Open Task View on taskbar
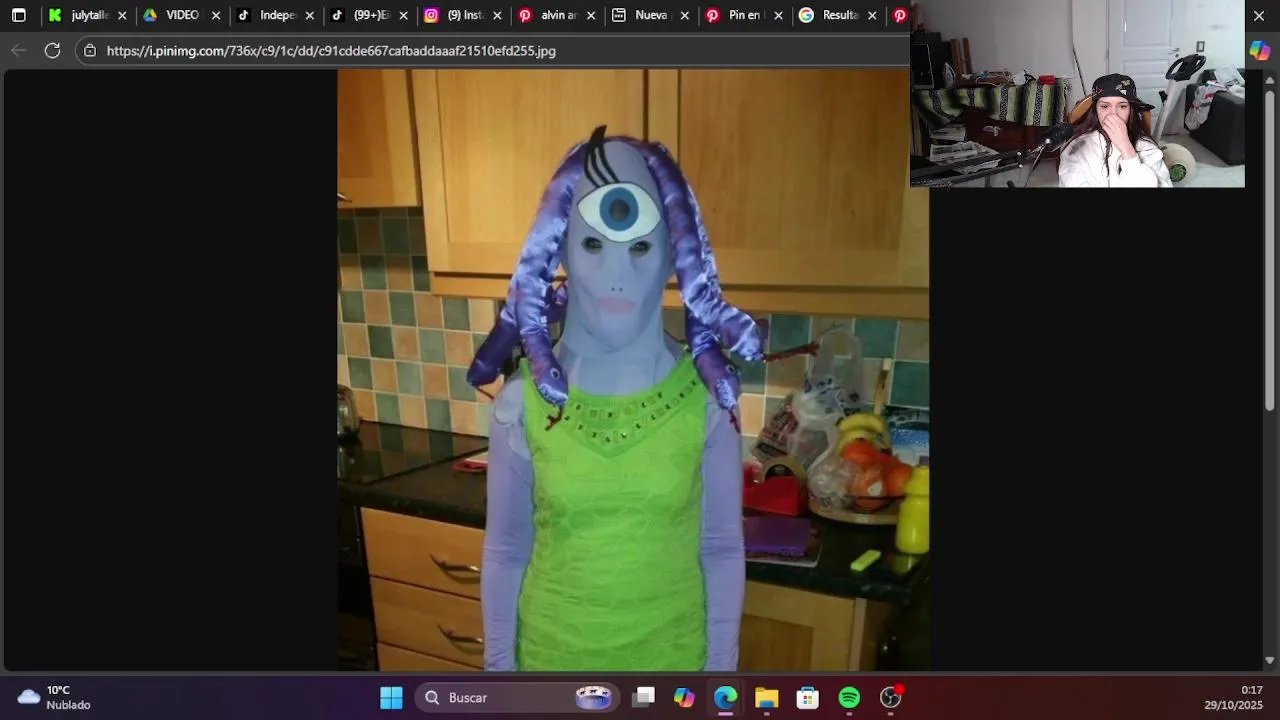This screenshot has width=1280, height=720. tap(643, 697)
